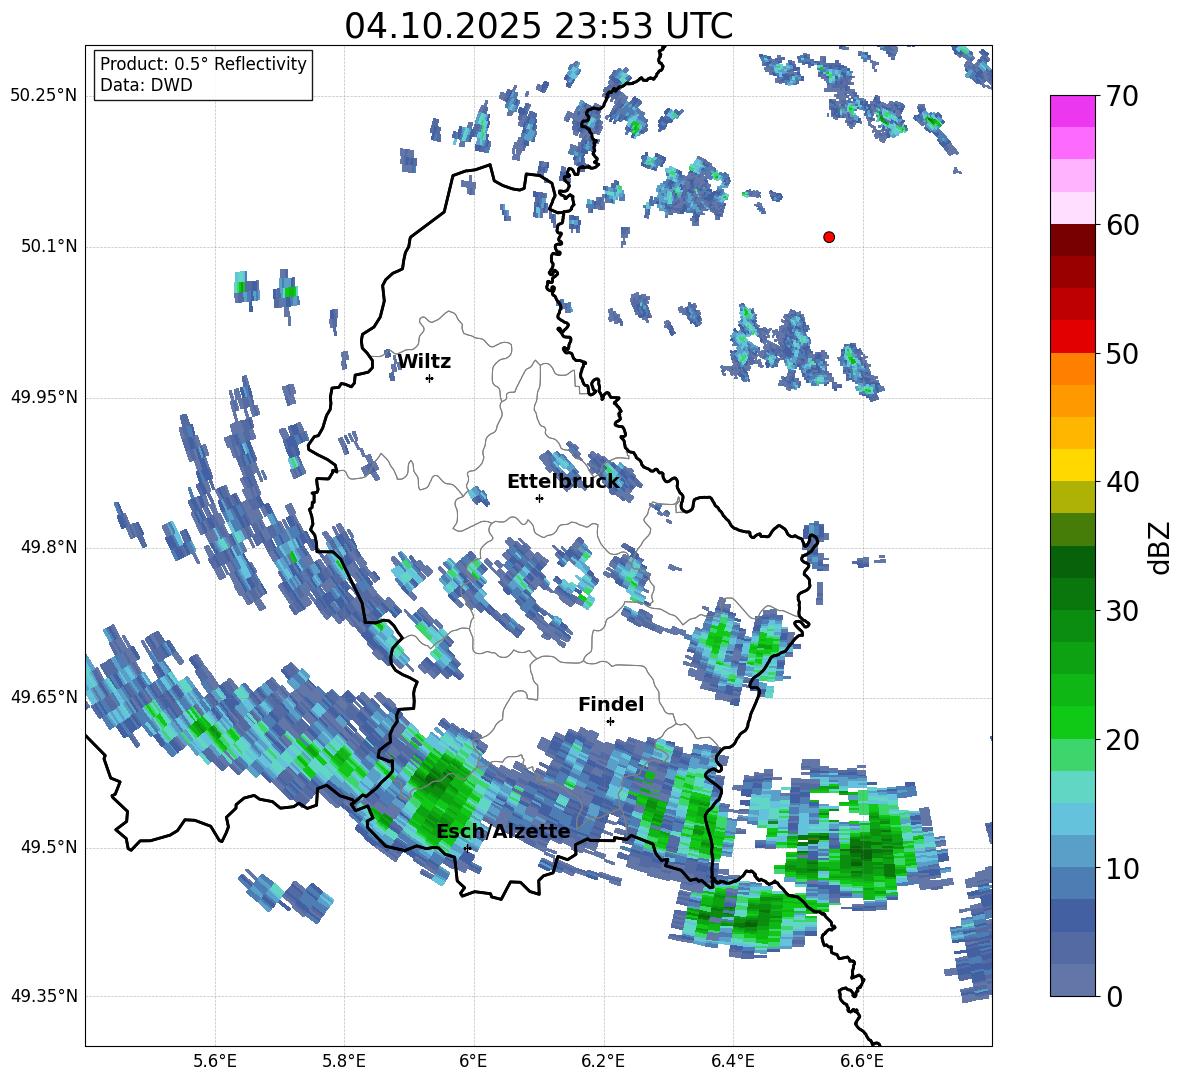
Task: Click the Findel station cross marker
Action: 610,722
